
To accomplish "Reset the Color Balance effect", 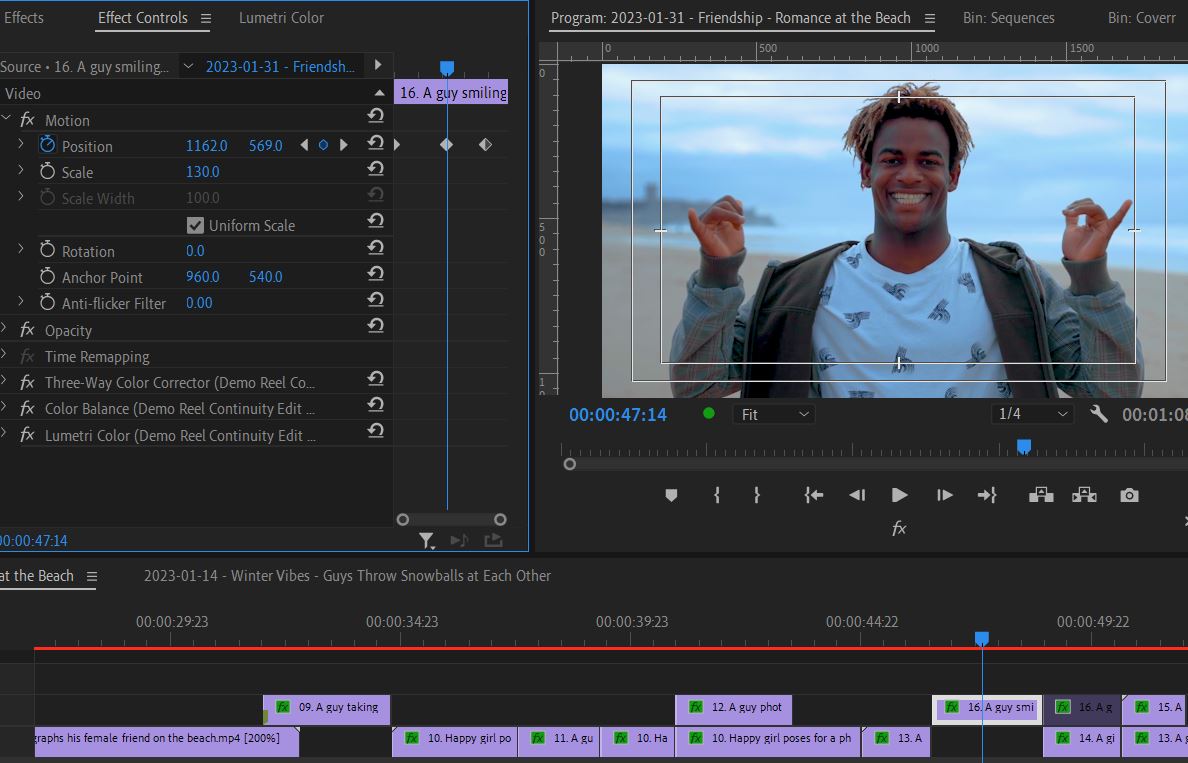I will point(376,404).
